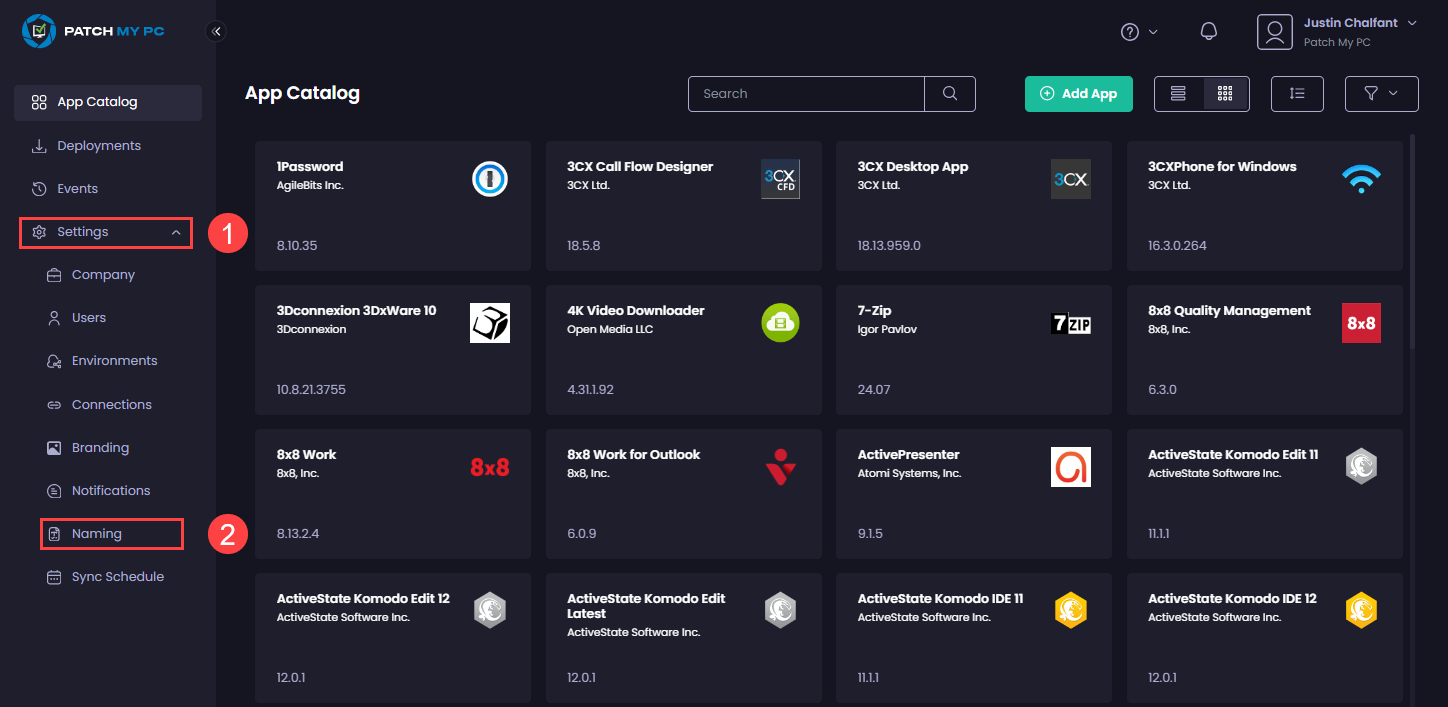Click the 8x8 Quality Management red icon
The width and height of the screenshot is (1448, 707).
pyautogui.click(x=1361, y=323)
